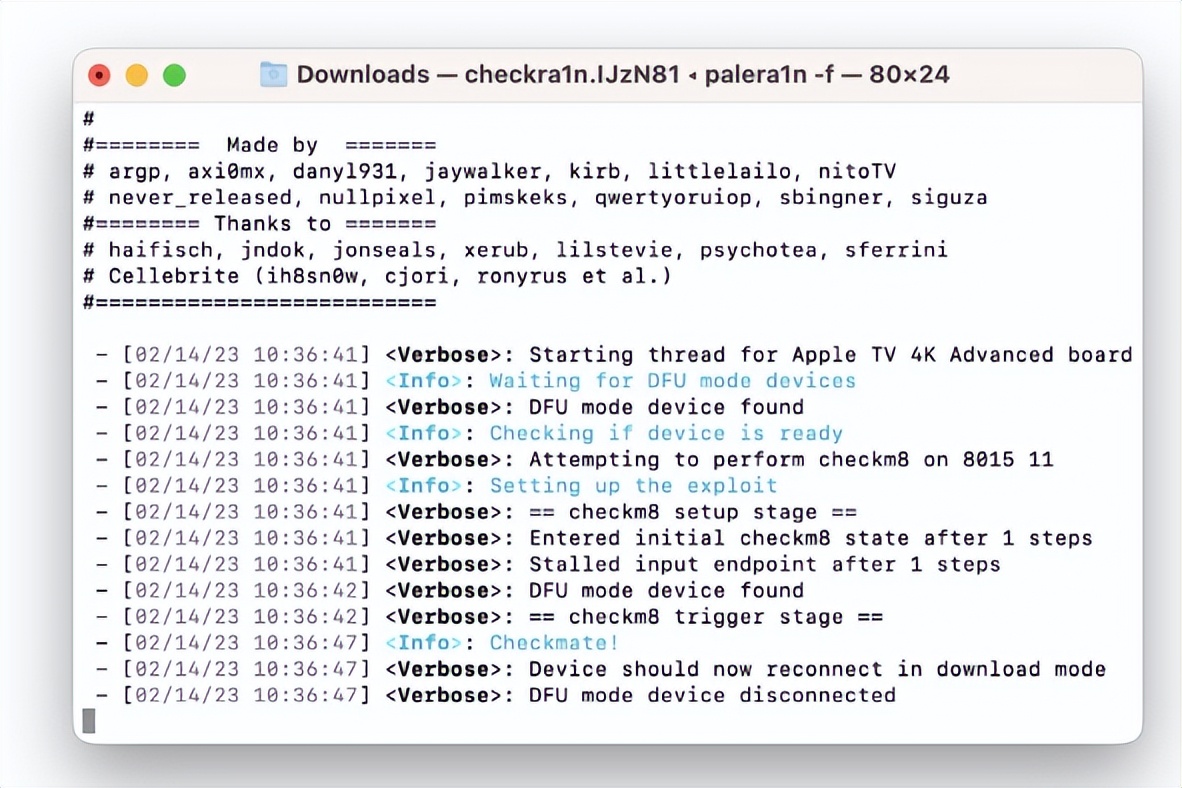Select the Apple TV 4K thread line
Image resolution: width=1182 pixels, height=788 pixels.
tap(760, 355)
